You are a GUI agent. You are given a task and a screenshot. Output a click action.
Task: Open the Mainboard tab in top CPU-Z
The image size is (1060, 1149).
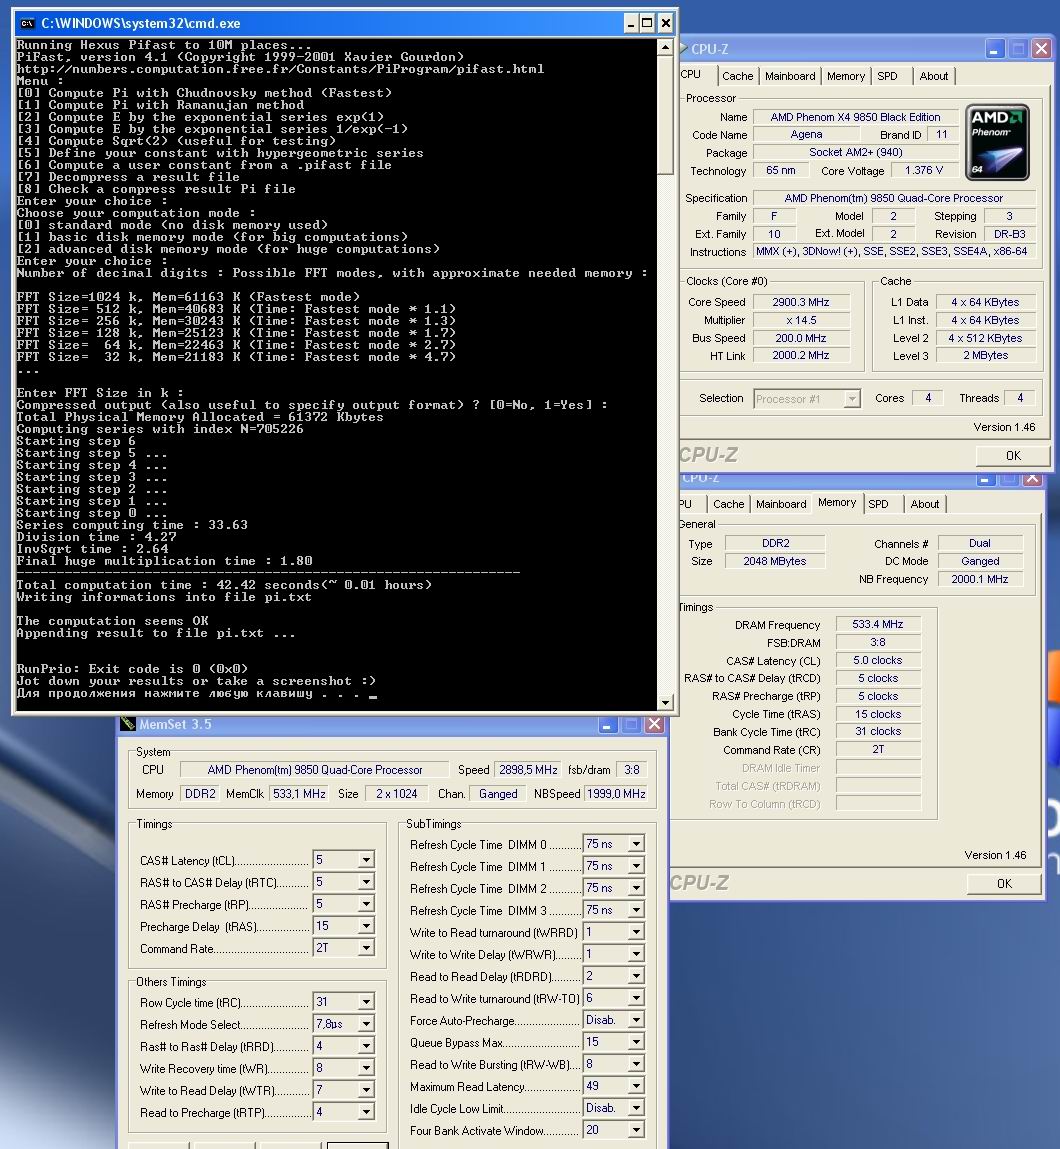pos(790,76)
